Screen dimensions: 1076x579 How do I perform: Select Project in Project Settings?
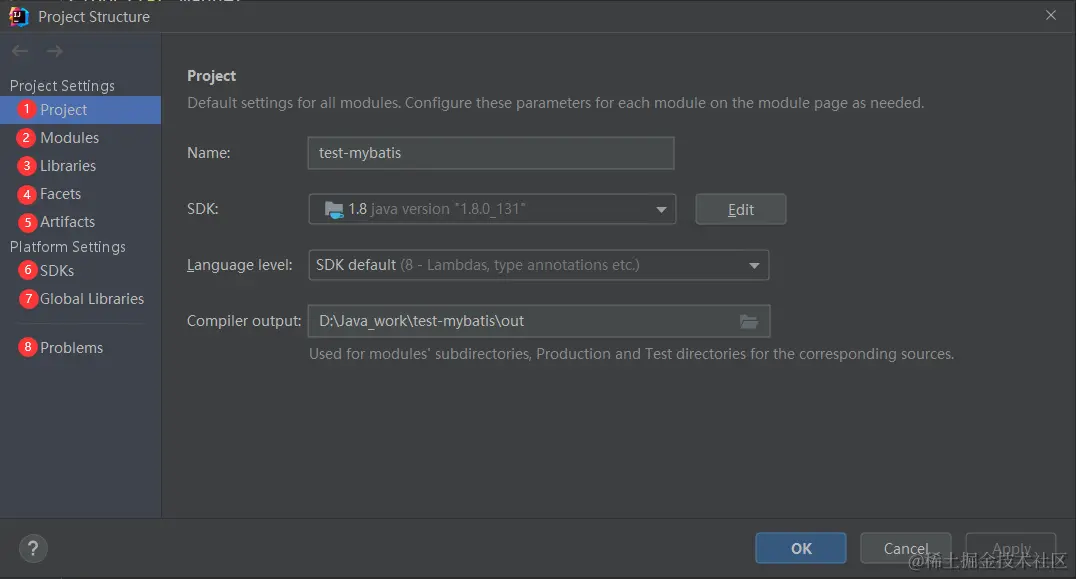(64, 110)
